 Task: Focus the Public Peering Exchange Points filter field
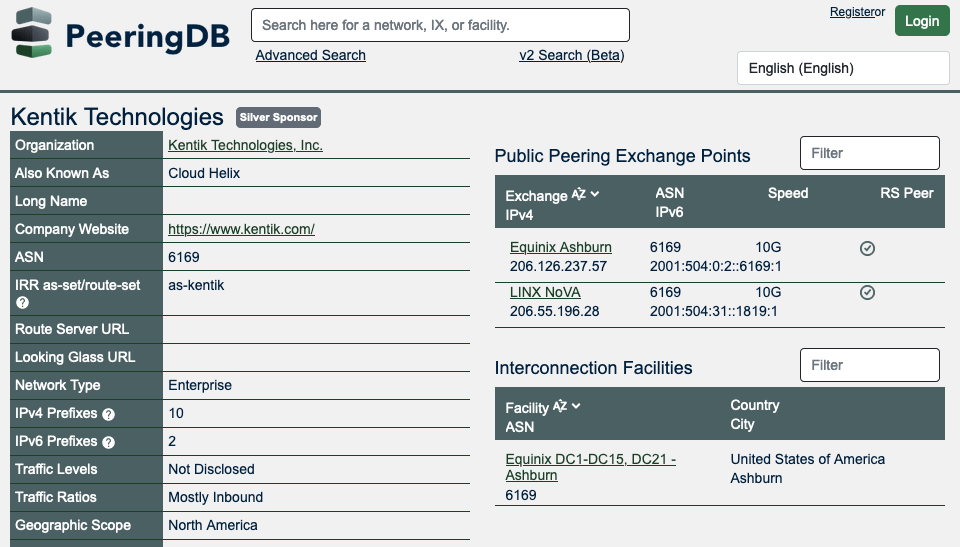(x=869, y=153)
